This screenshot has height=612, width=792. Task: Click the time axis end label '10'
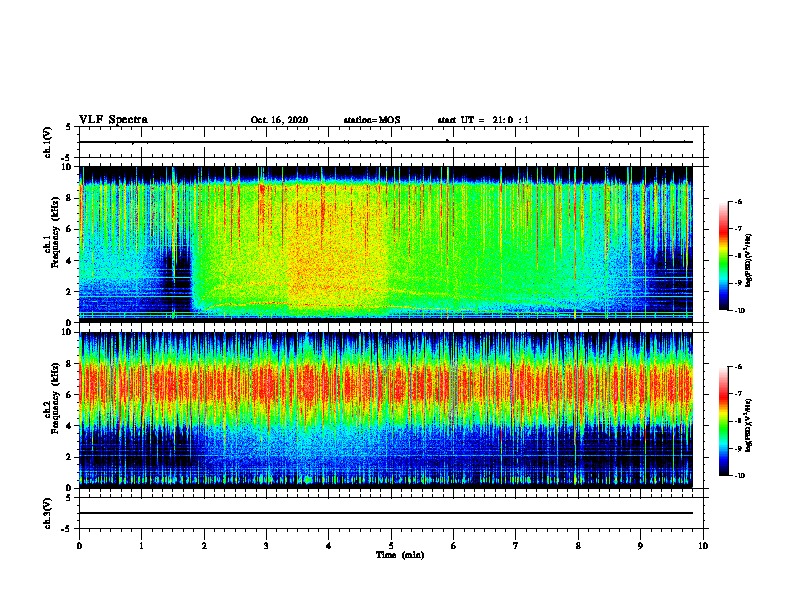pos(703,546)
